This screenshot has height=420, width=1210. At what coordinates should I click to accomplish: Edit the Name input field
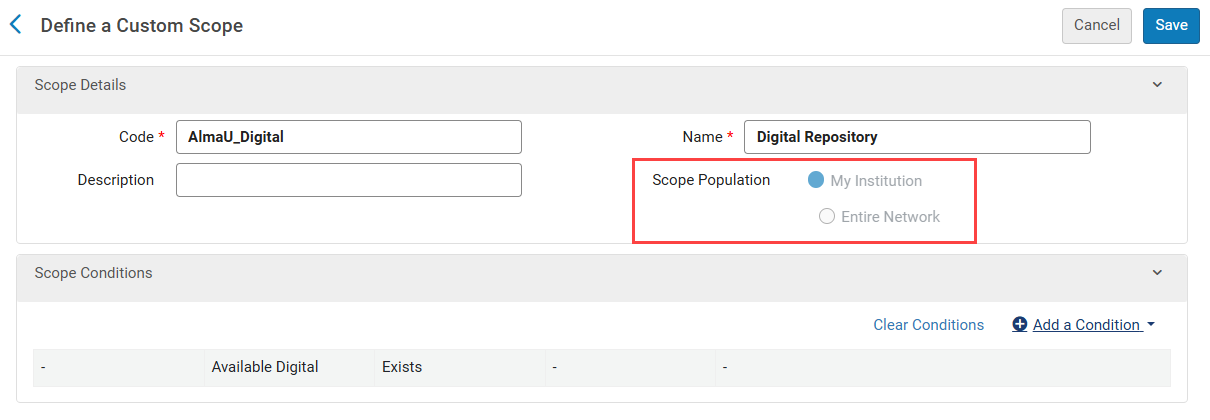(917, 137)
